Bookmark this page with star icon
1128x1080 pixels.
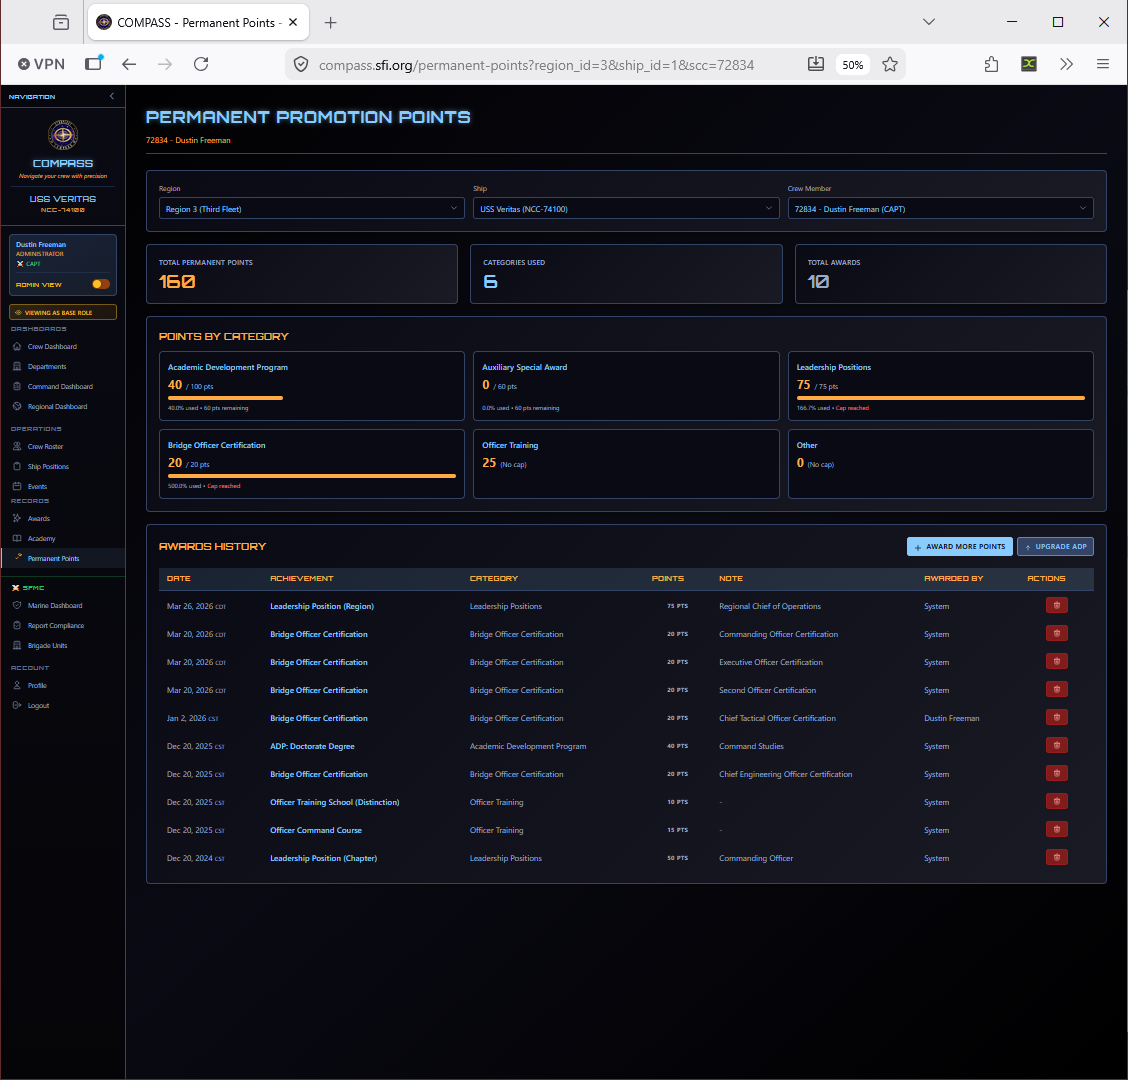(890, 64)
